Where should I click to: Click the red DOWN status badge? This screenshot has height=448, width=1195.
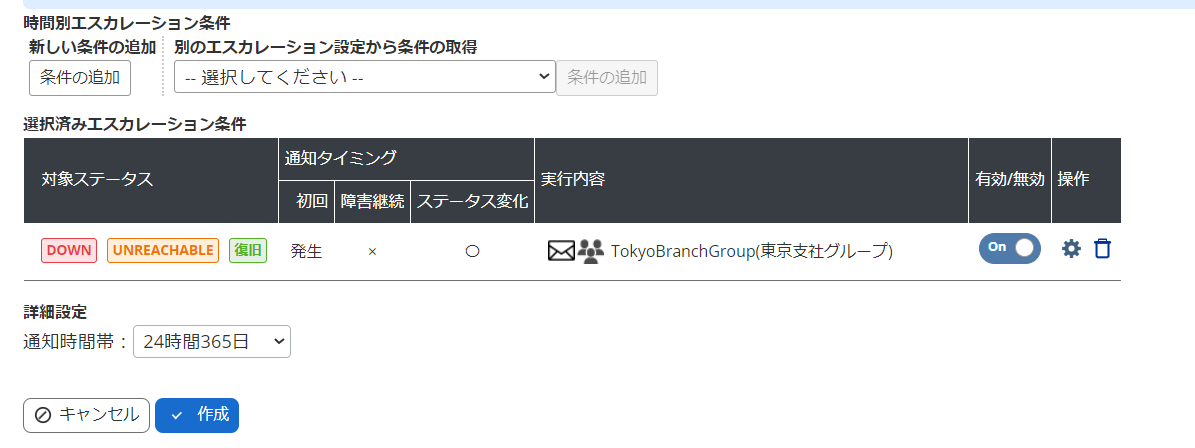pyautogui.click(x=68, y=251)
